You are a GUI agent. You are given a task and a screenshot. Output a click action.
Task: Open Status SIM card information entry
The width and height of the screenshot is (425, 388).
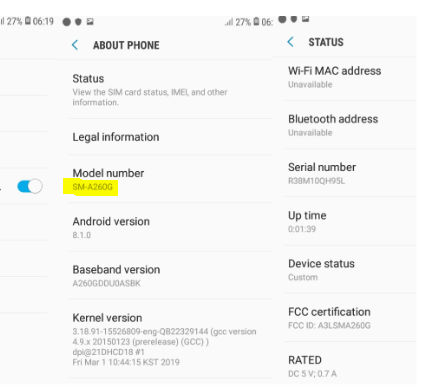[x=170, y=90]
